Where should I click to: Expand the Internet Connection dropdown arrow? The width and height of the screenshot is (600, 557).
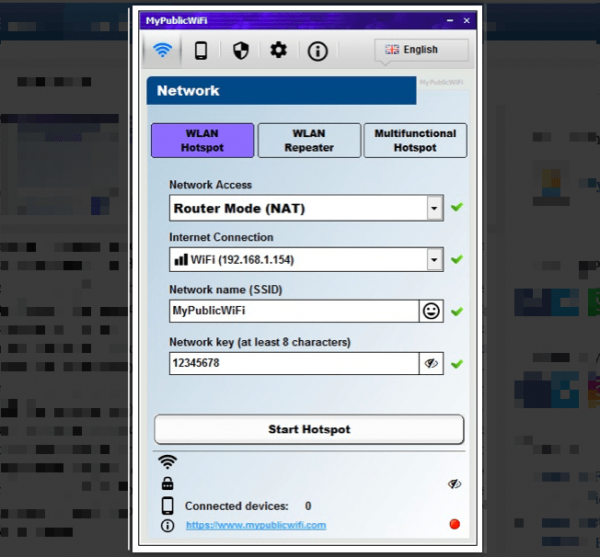[434, 260]
